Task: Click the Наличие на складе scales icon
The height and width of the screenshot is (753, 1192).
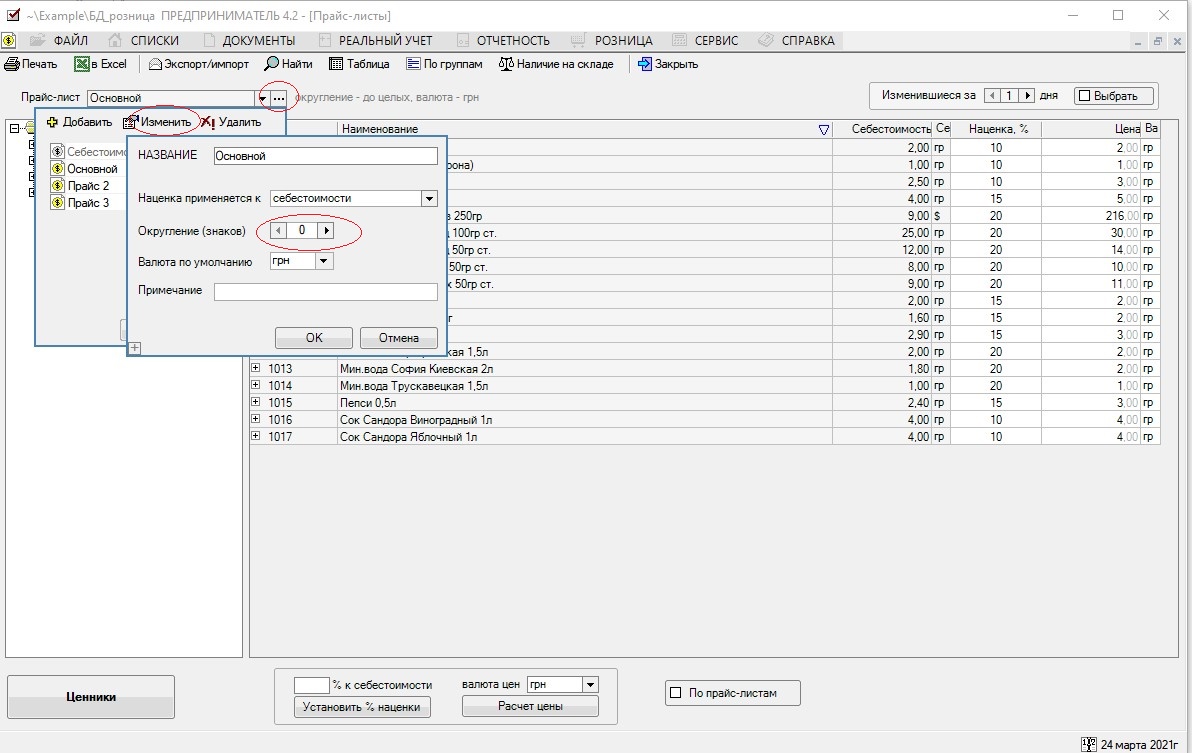Action: tap(506, 64)
